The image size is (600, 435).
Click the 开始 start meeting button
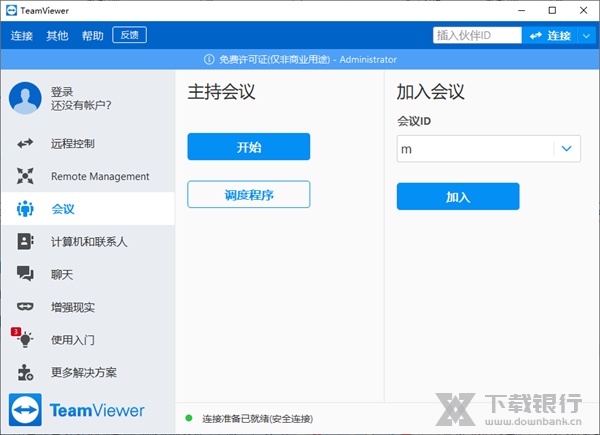pos(249,147)
